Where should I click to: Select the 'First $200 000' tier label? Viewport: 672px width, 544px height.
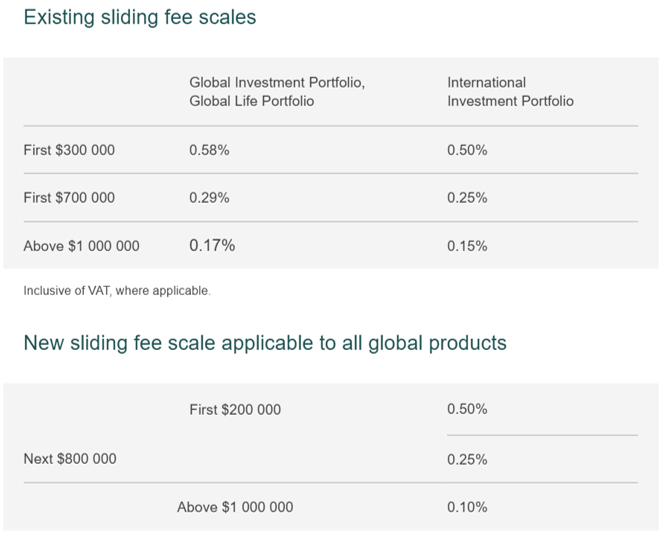pyautogui.click(x=235, y=409)
